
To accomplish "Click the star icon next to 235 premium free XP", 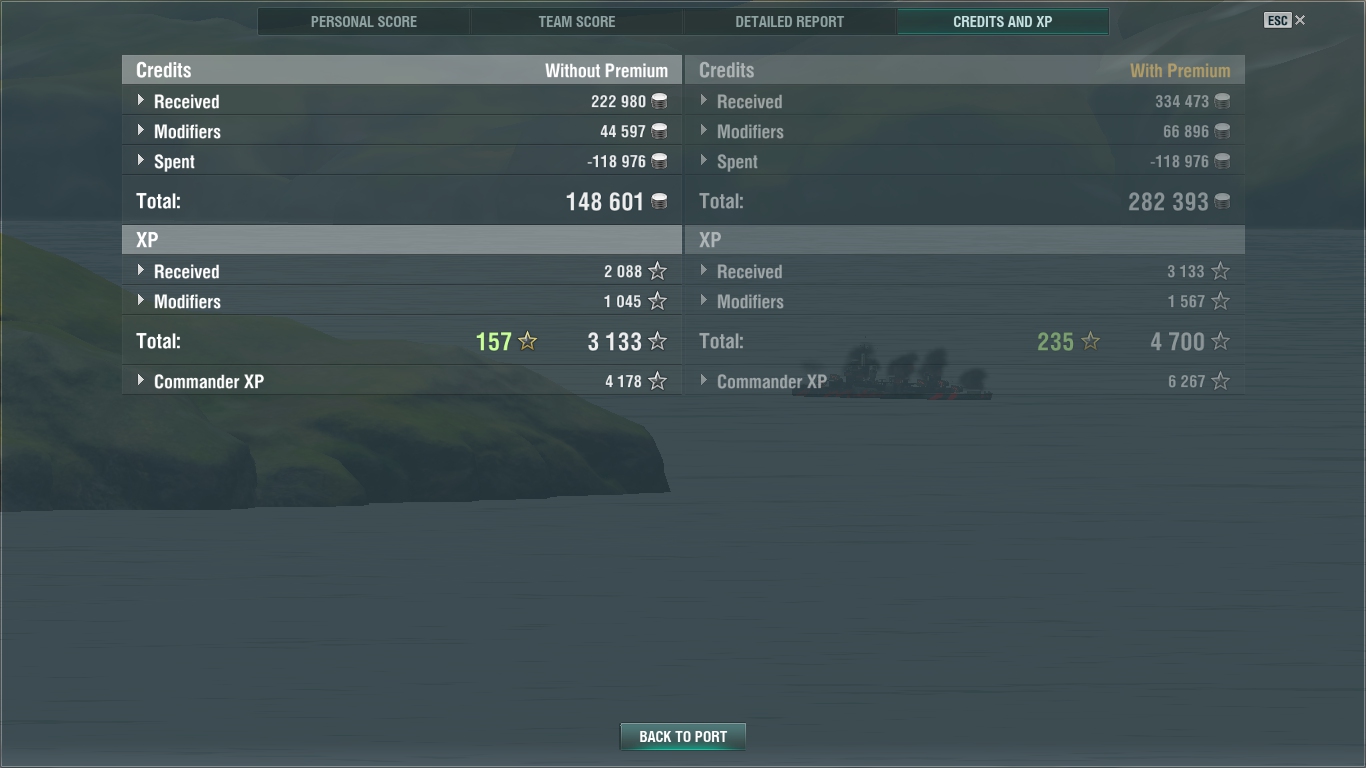I will [1091, 342].
